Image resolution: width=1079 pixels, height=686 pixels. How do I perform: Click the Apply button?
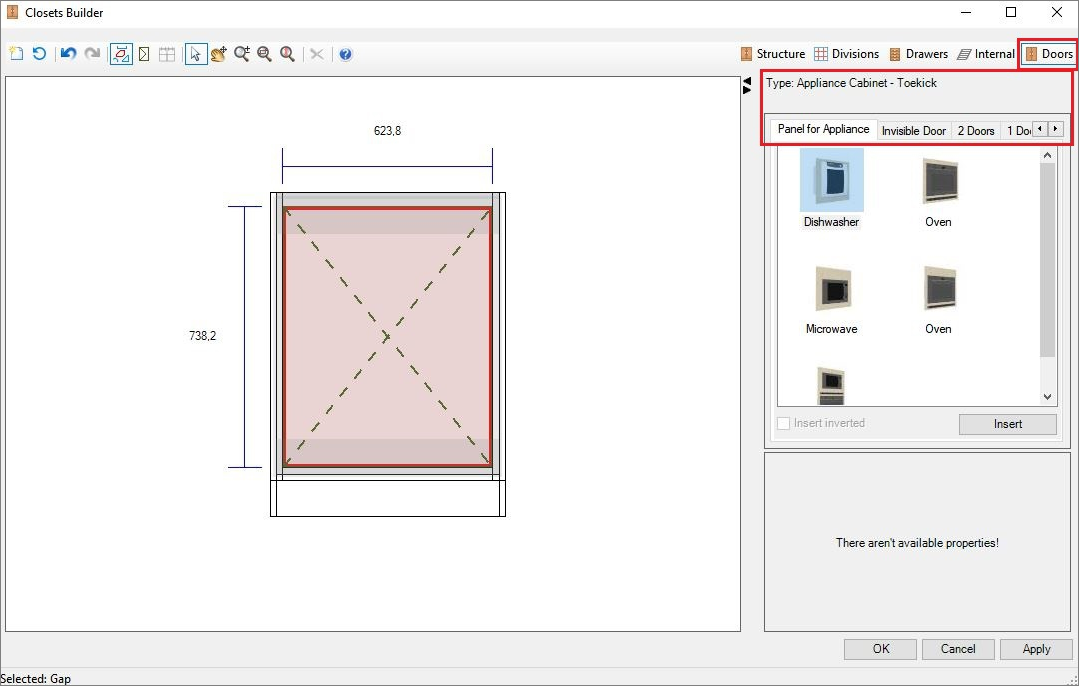[1036, 649]
